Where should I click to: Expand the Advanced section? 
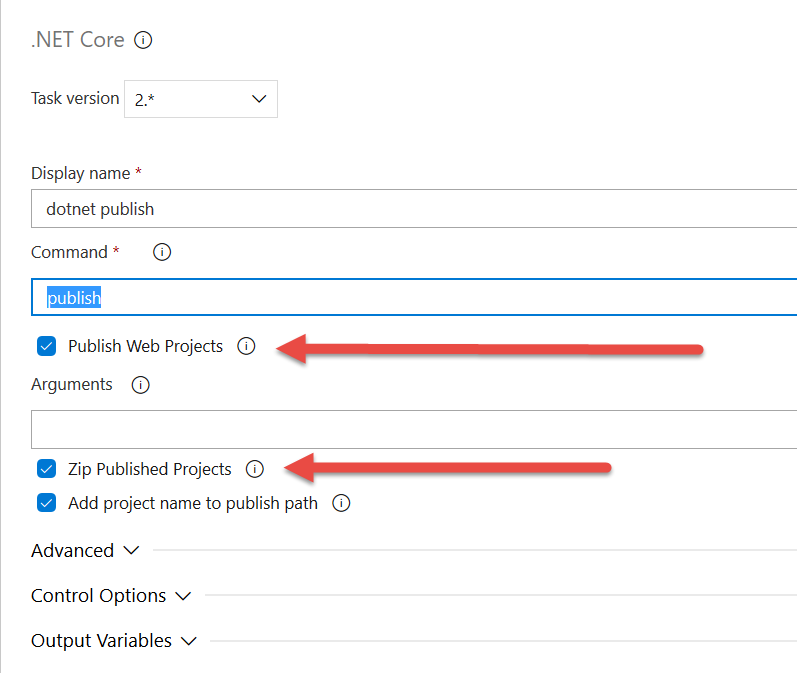(x=73, y=551)
